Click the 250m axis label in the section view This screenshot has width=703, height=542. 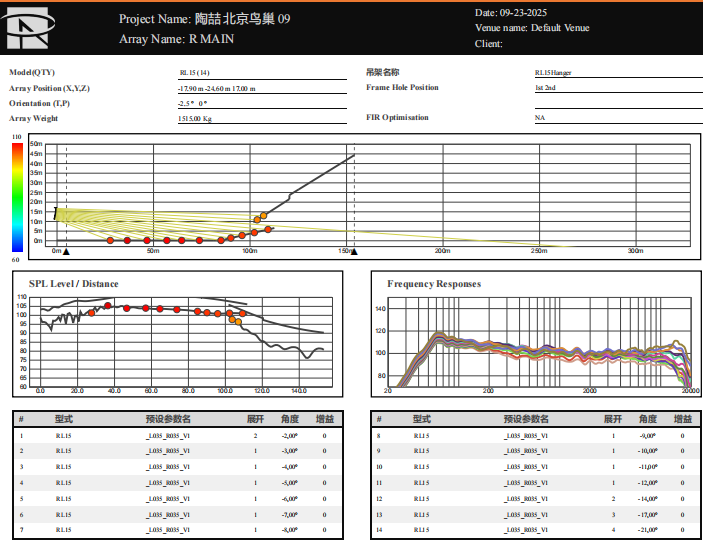coord(539,251)
